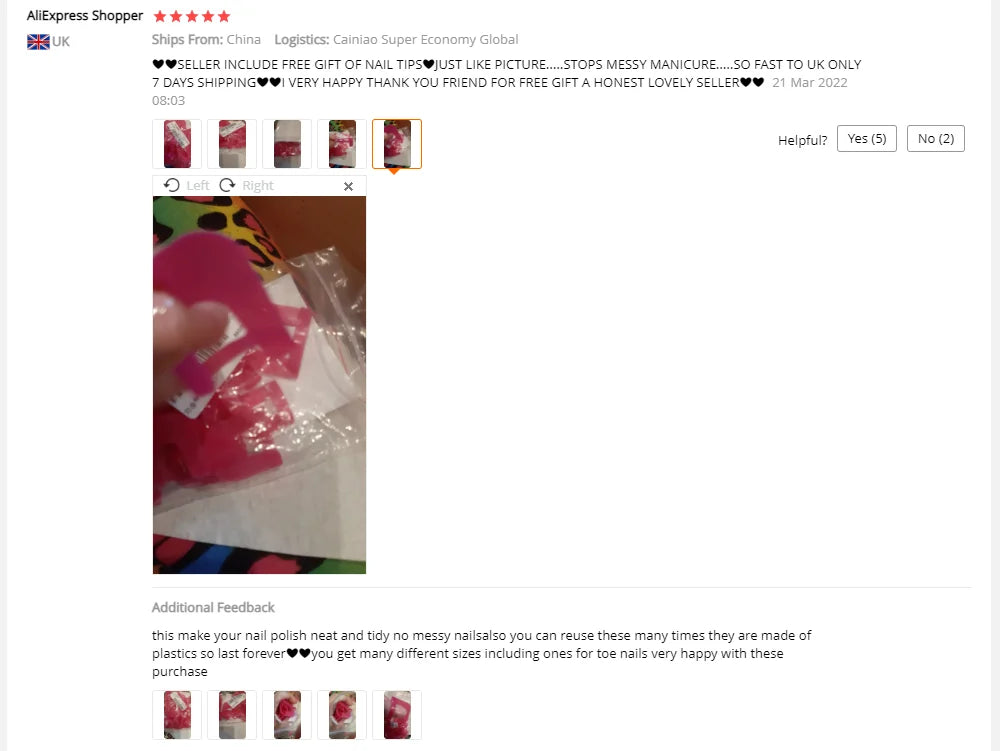Click the rotate Left icon
1000x751 pixels.
coord(172,186)
